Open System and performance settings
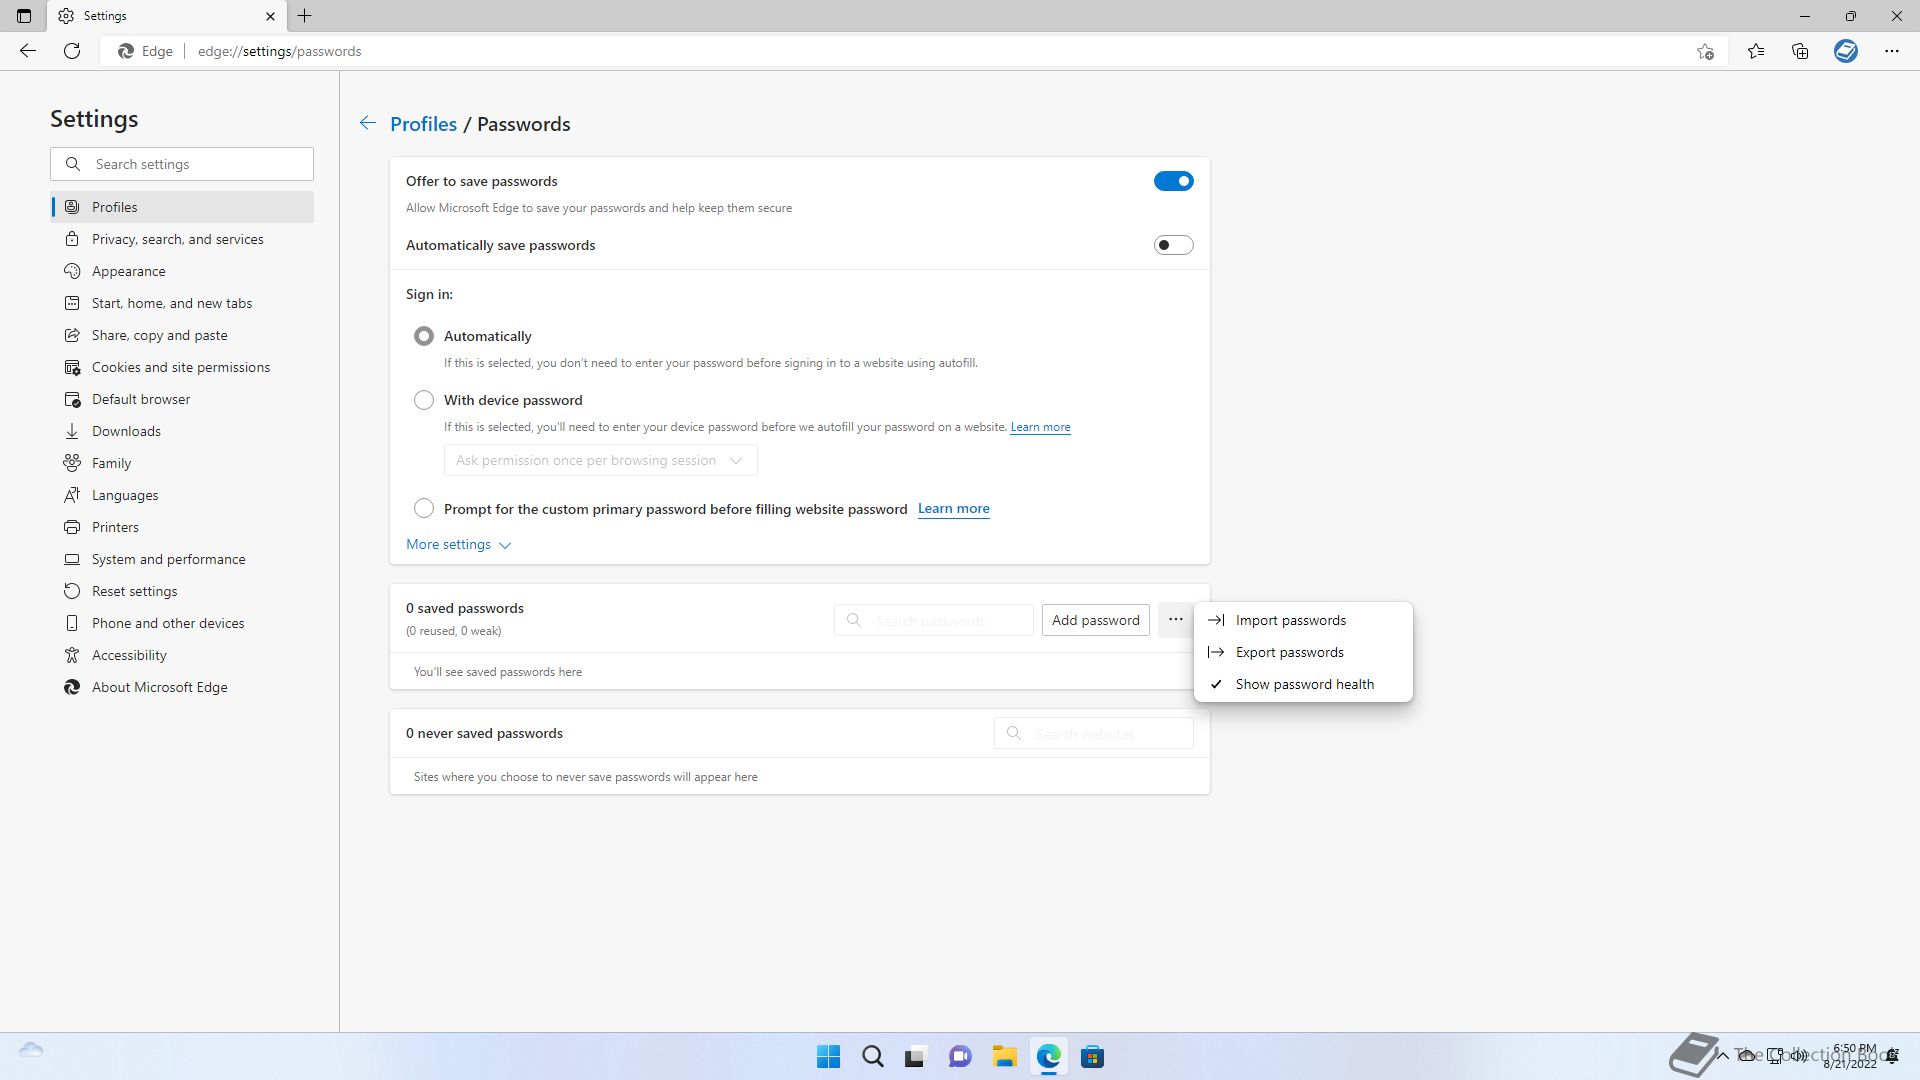The width and height of the screenshot is (1920, 1080). [x=182, y=559]
